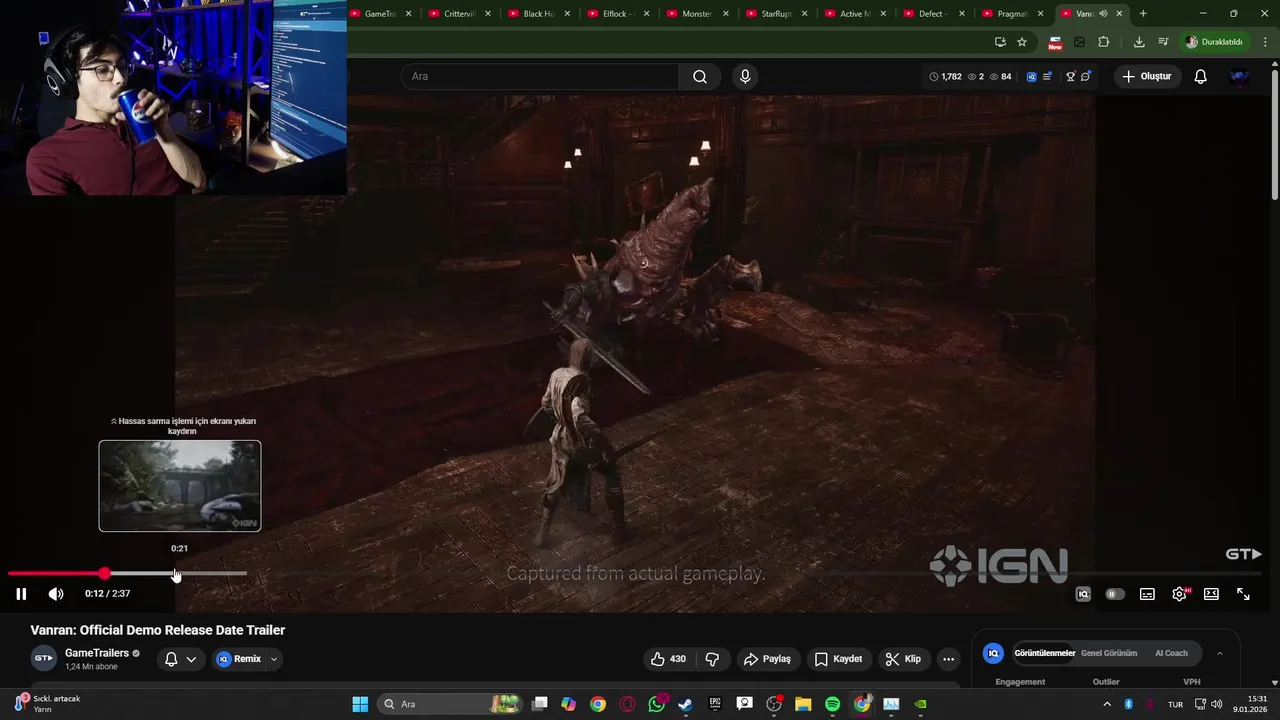The image size is (1280, 720).
Task: Click the 0:21 preview thumbnail
Action: (180, 486)
